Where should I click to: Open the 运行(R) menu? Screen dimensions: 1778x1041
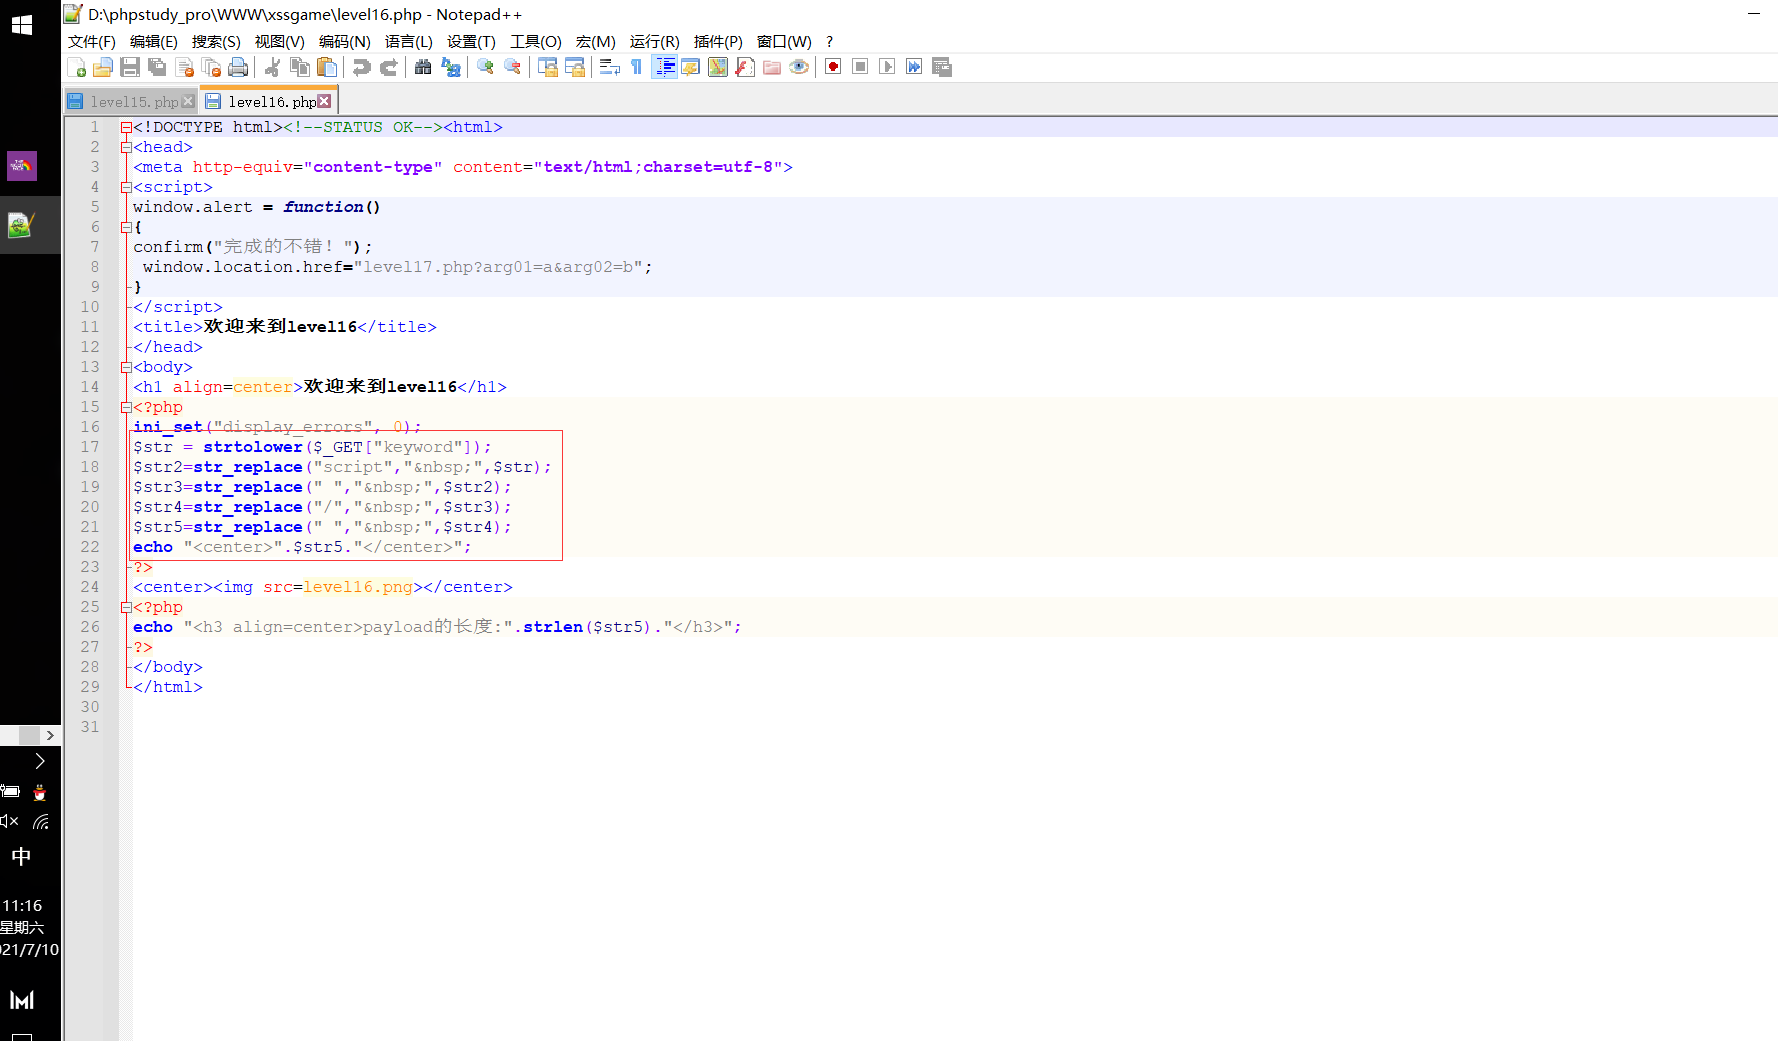(x=655, y=41)
